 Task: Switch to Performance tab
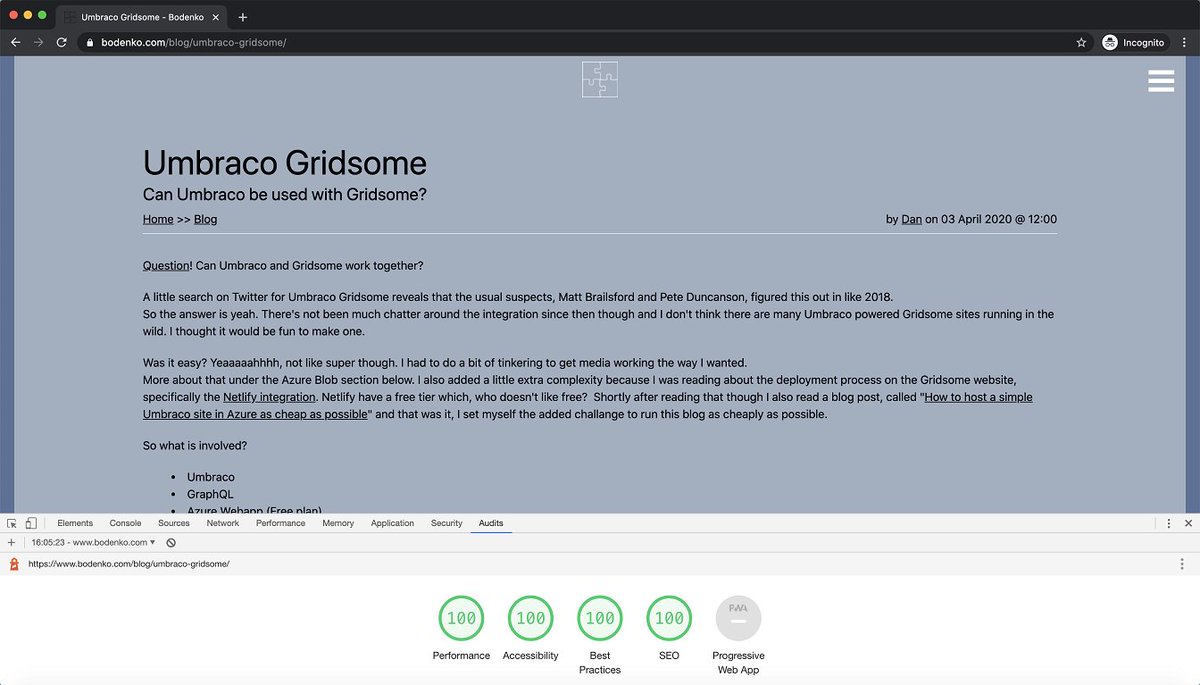click(x=281, y=523)
